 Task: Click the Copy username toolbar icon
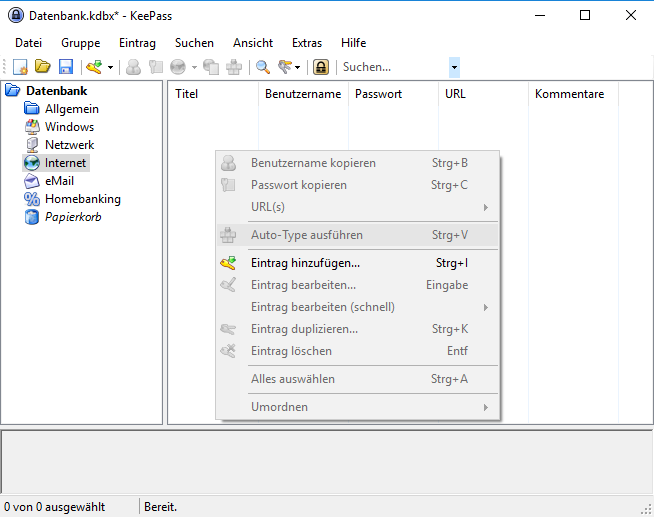[x=133, y=67]
